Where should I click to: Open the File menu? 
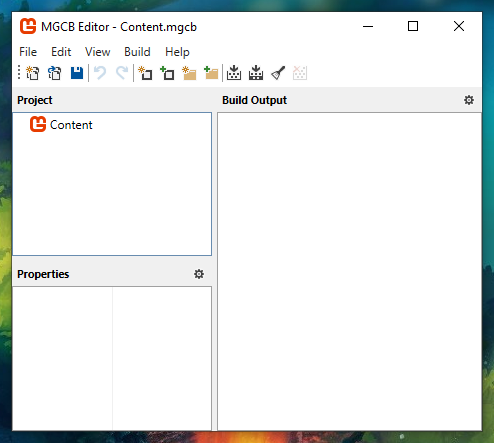point(28,52)
